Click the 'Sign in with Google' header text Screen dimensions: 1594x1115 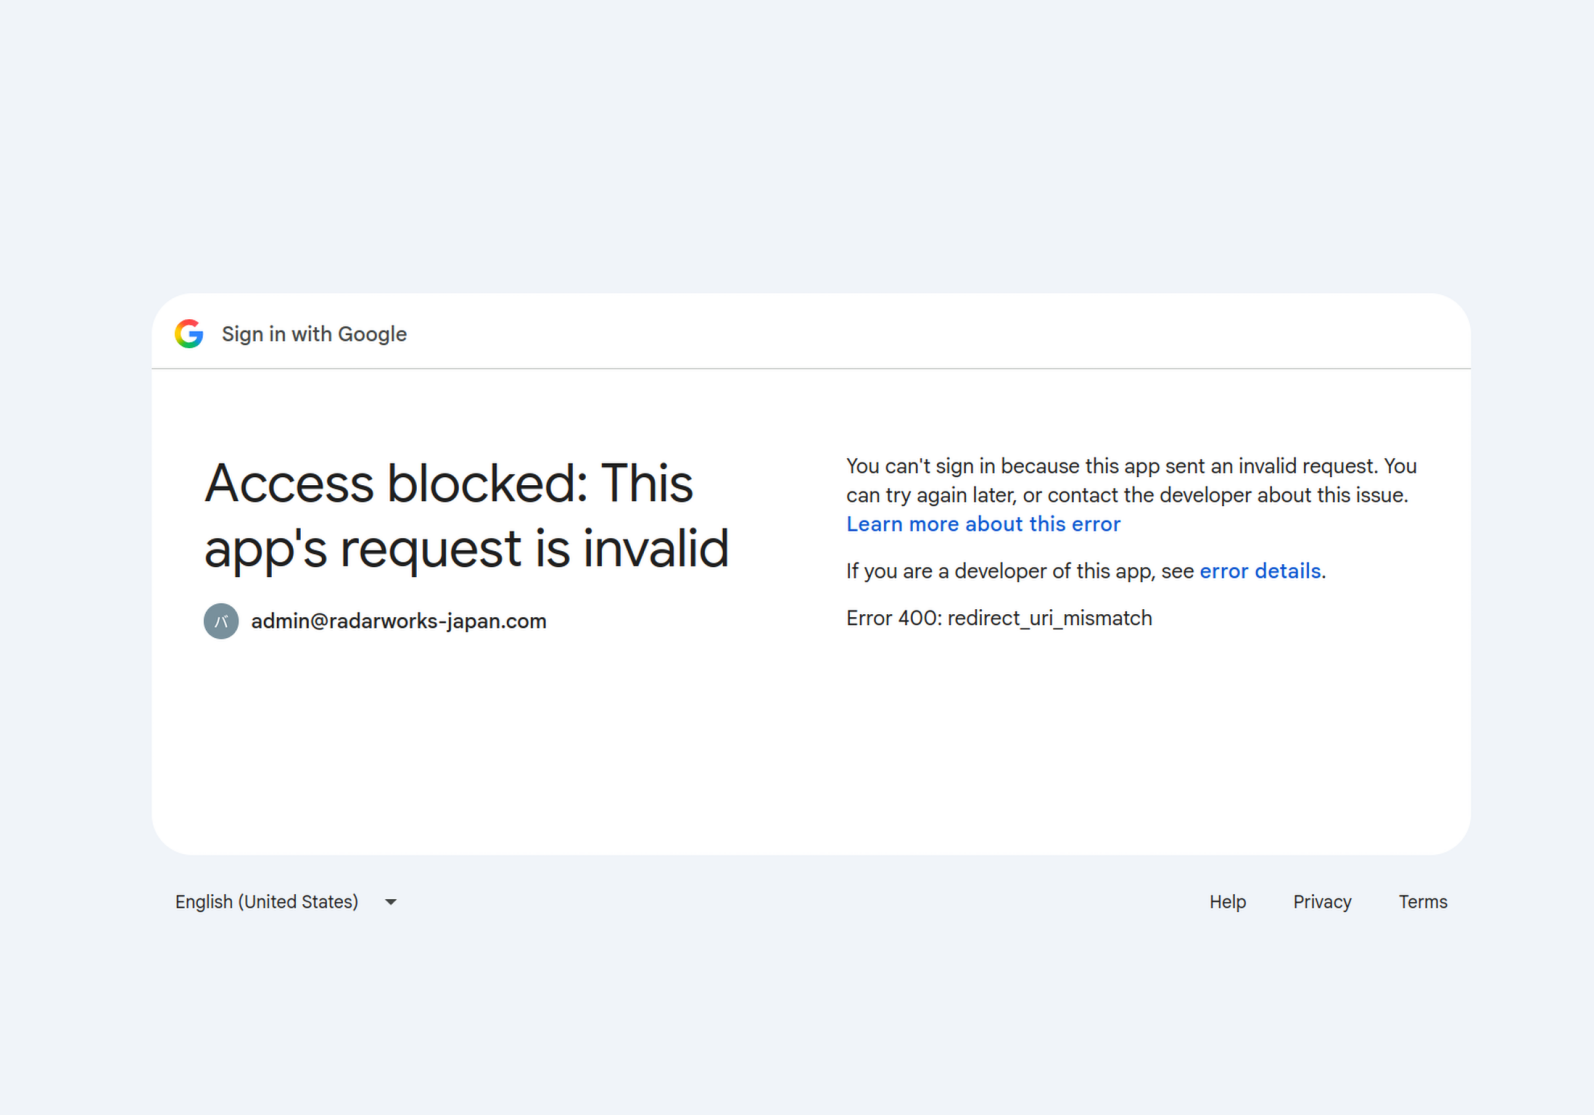coord(314,334)
